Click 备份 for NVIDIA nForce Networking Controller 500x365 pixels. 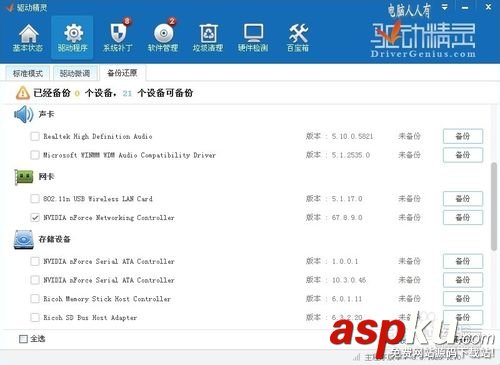463,218
